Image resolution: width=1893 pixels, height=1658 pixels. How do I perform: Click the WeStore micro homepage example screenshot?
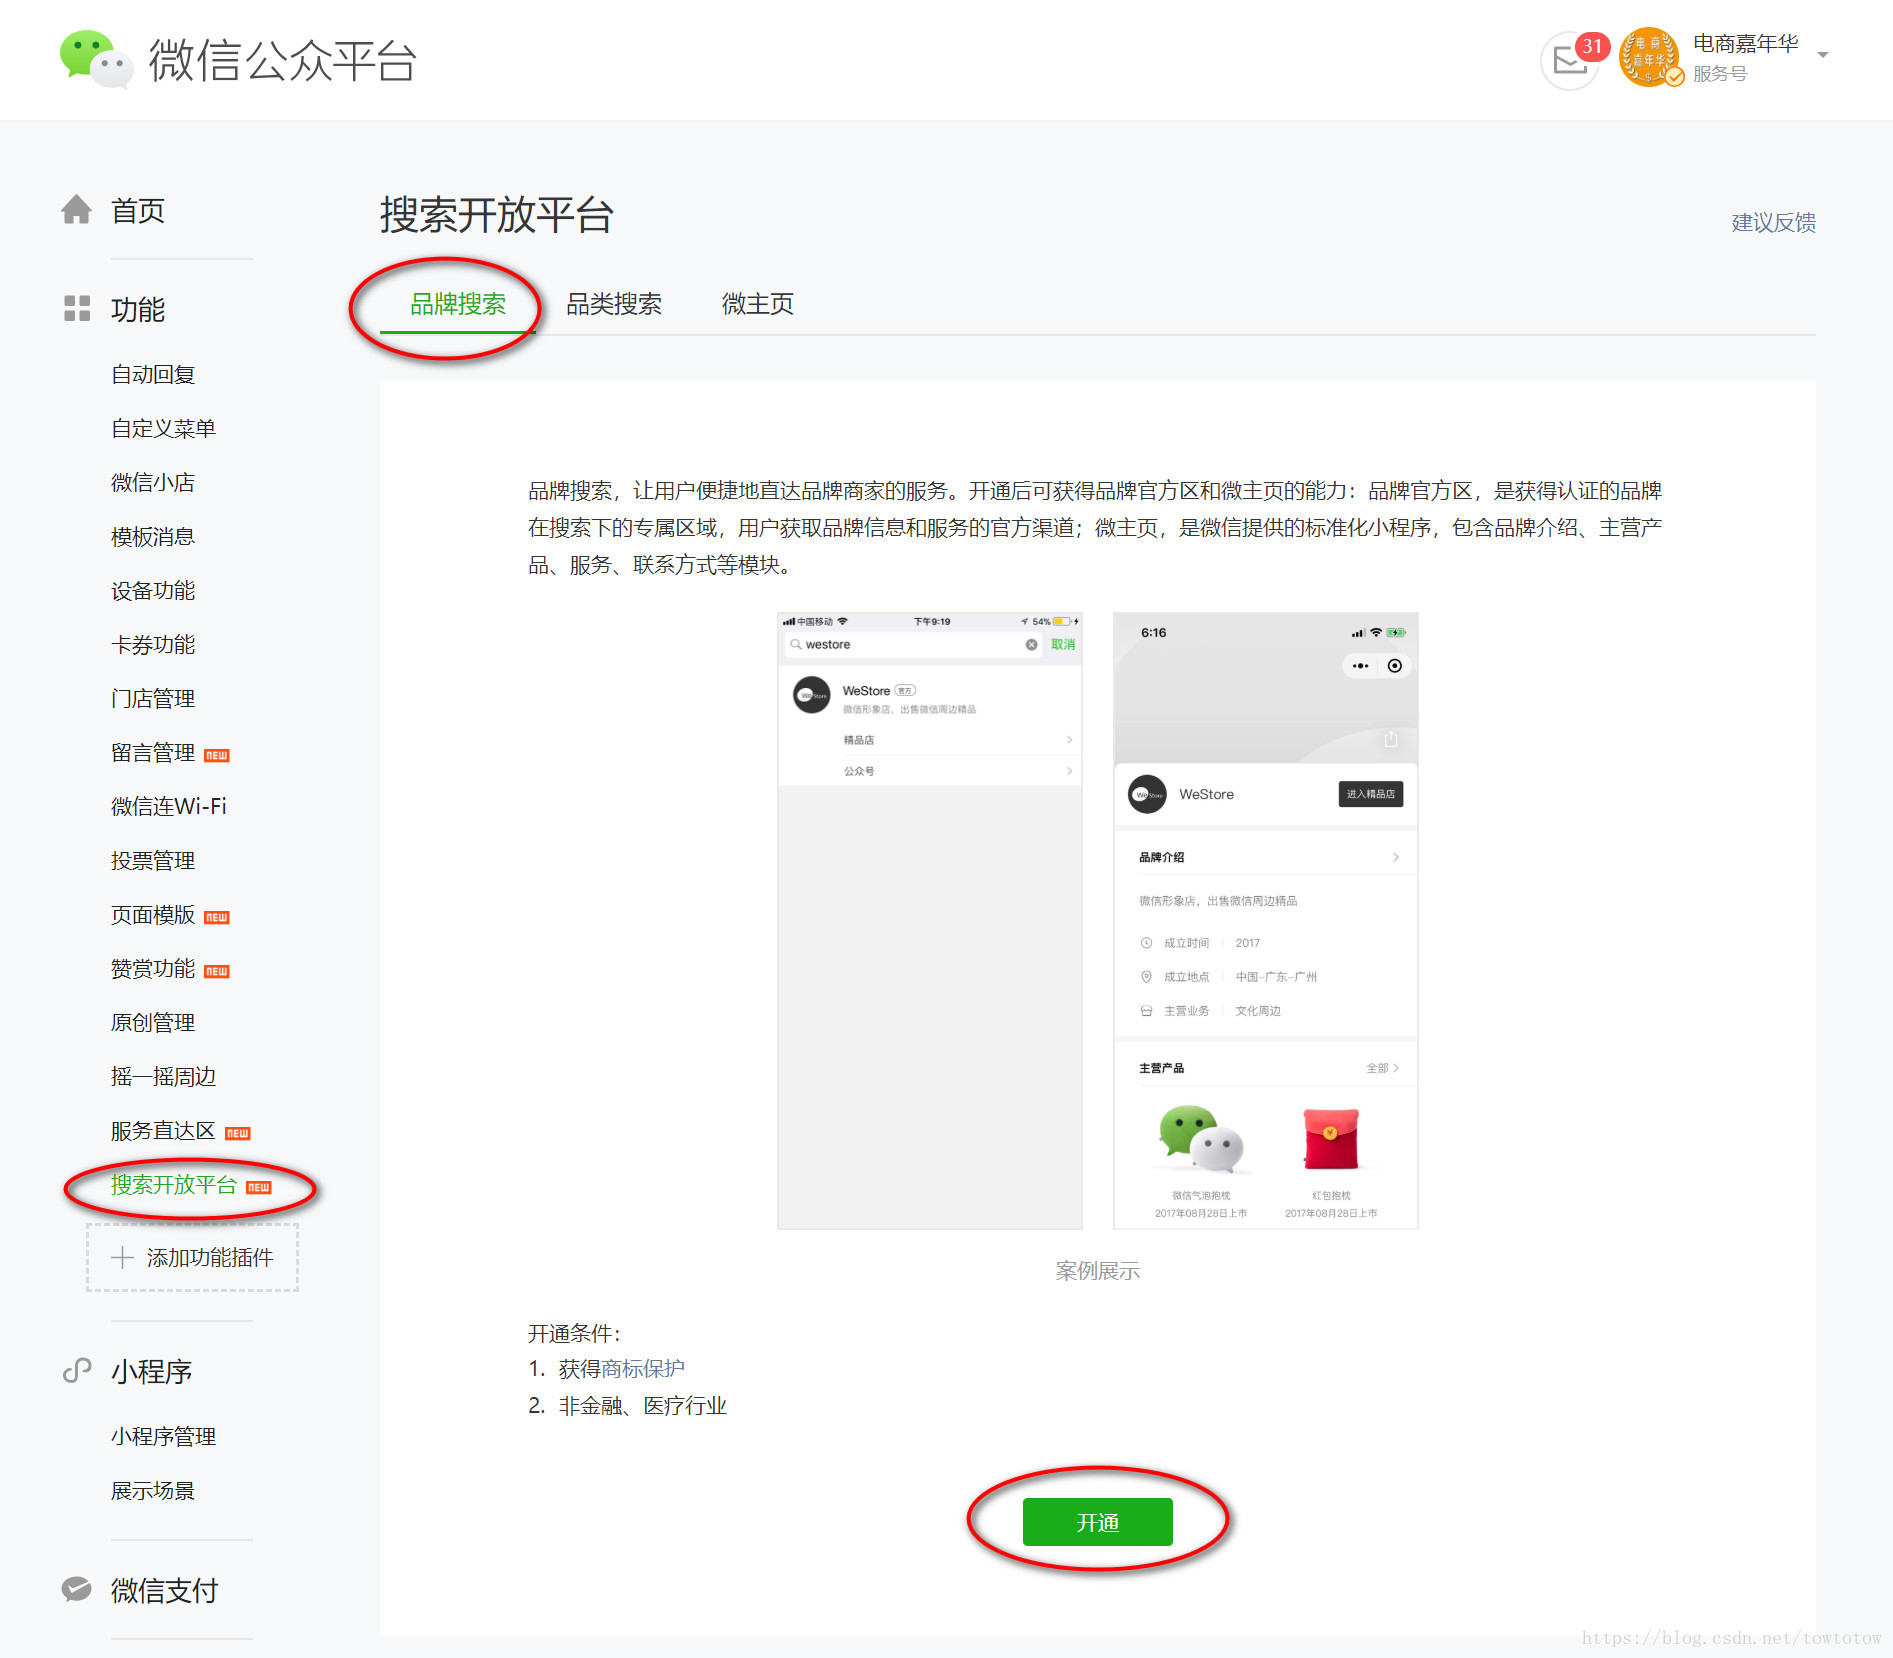[1265, 920]
